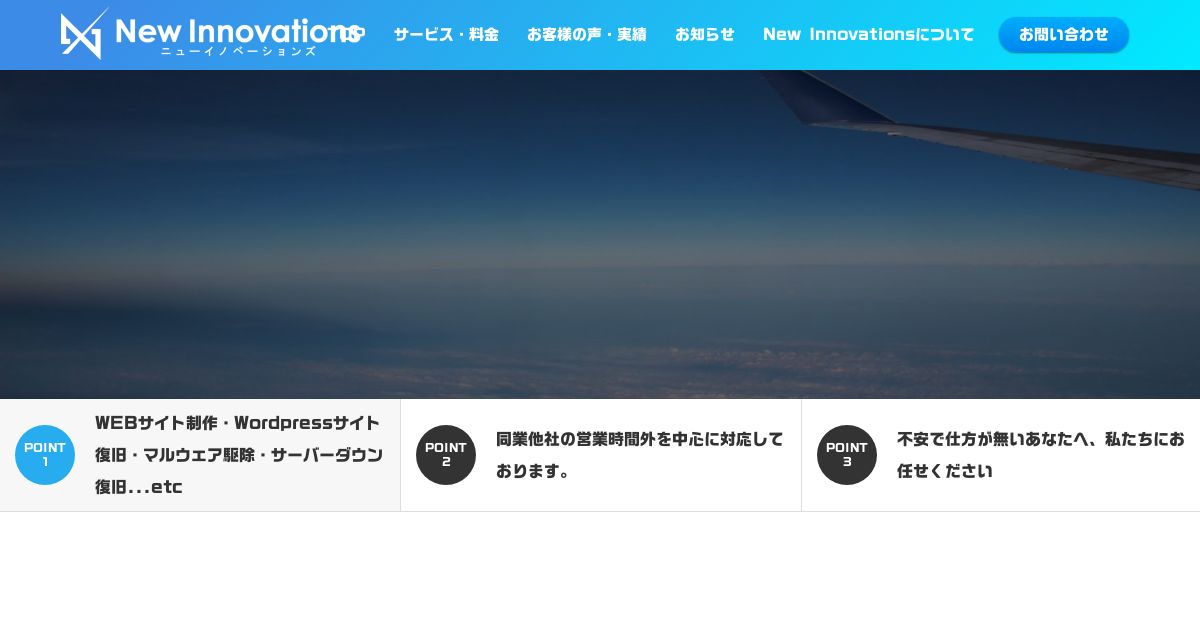This screenshot has width=1200, height=630.
Task: Click the blank white area below tabs
Action: 600,571
